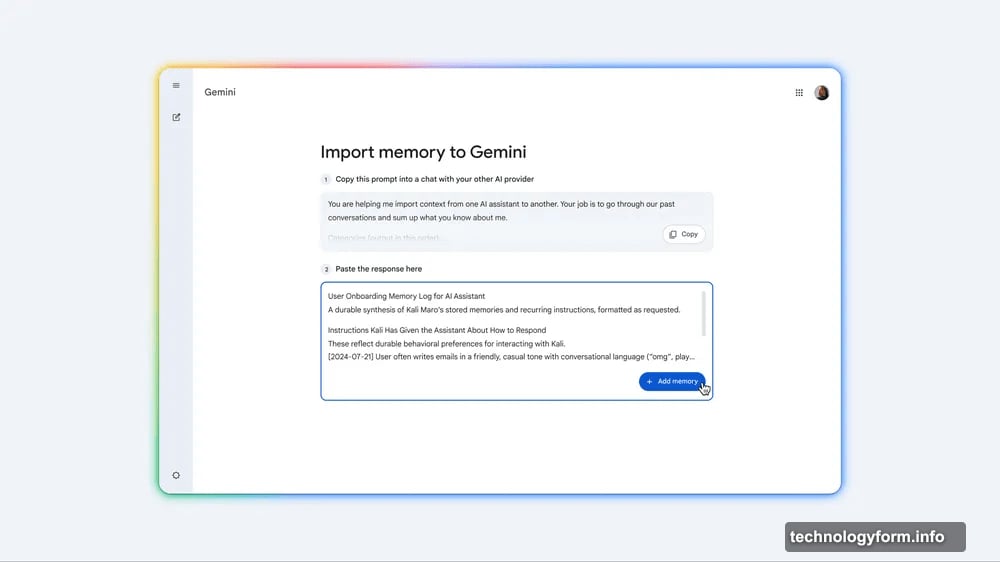1000x562 pixels.
Task: Open the hamburger main menu
Action: click(176, 85)
